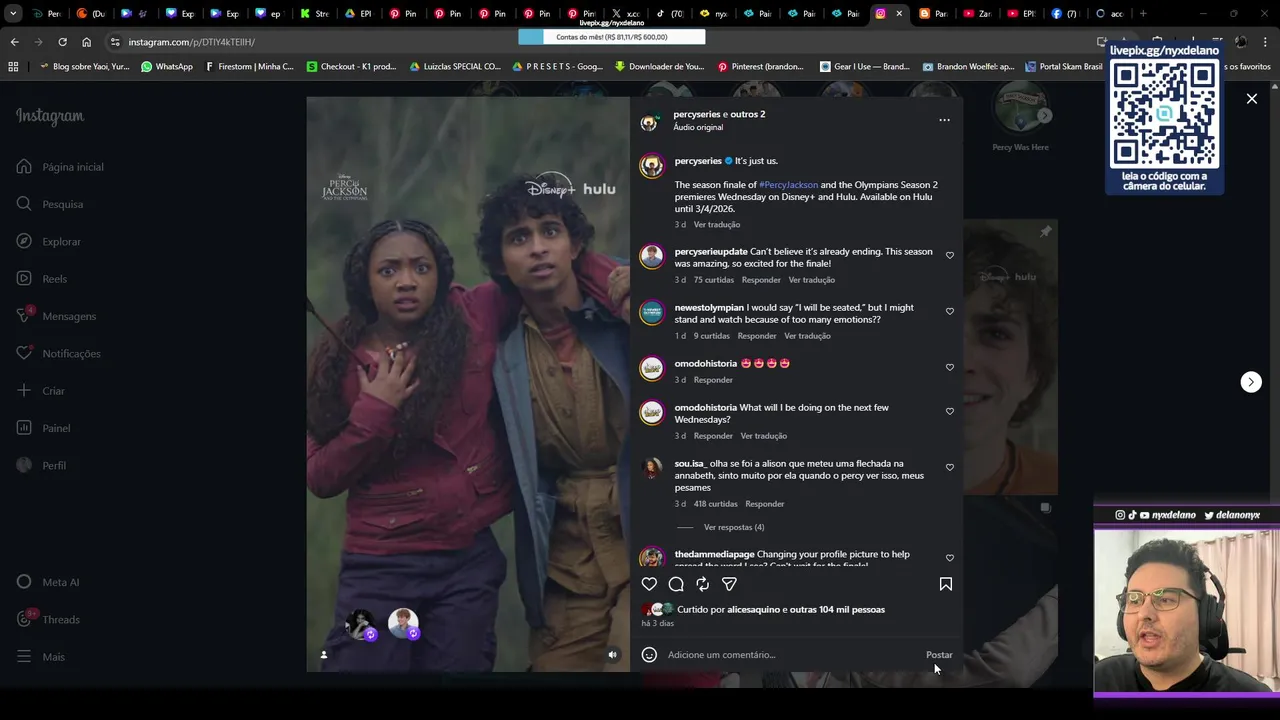Click the Postar button
The height and width of the screenshot is (720, 1280).
939,655
